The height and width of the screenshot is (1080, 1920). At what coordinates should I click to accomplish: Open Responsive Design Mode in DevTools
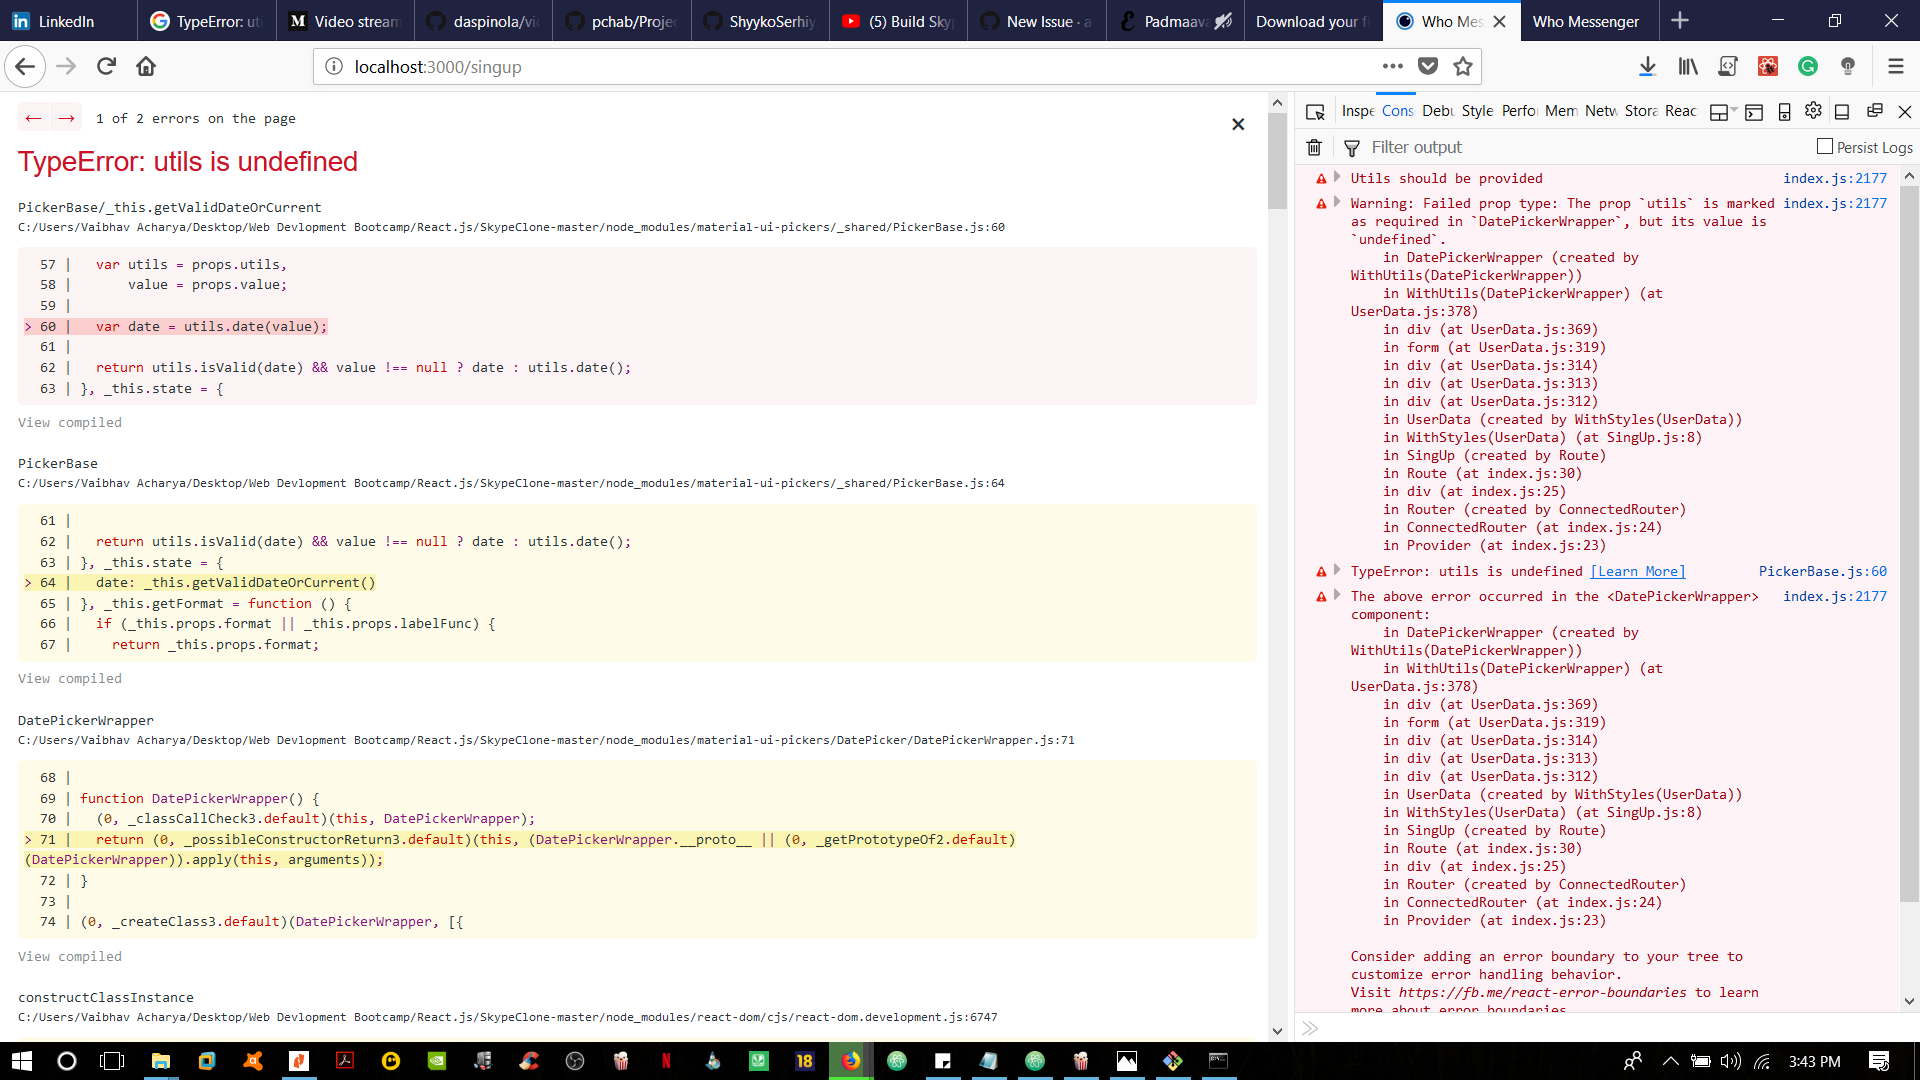(x=1783, y=111)
